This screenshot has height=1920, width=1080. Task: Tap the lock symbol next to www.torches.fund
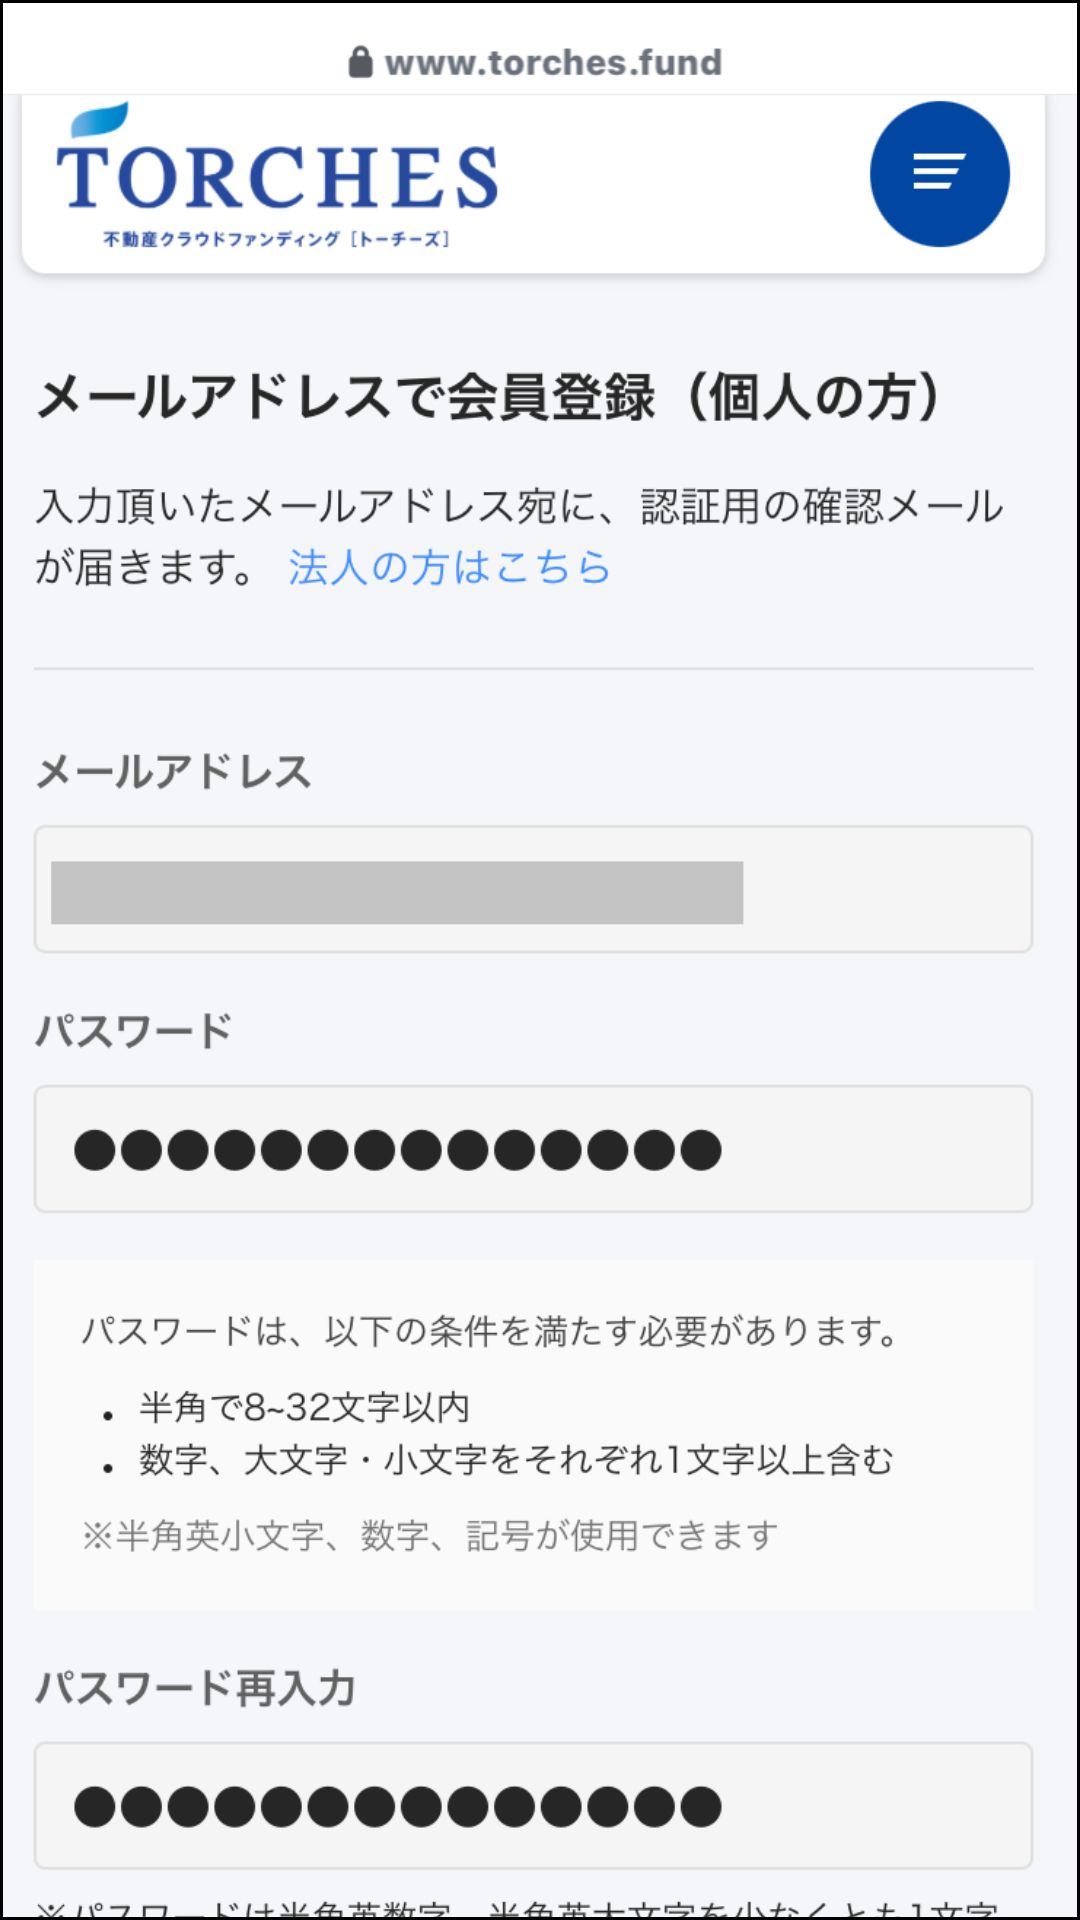[x=362, y=60]
